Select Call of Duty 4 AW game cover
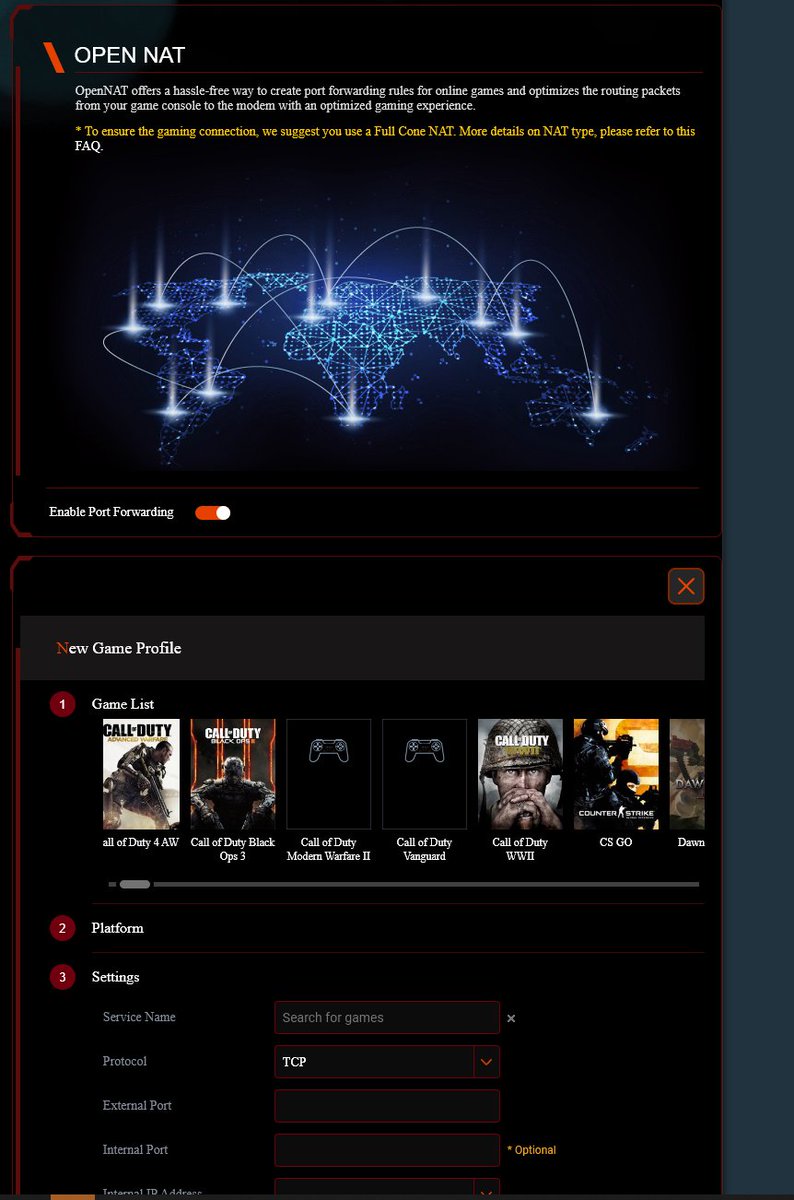 coord(141,774)
